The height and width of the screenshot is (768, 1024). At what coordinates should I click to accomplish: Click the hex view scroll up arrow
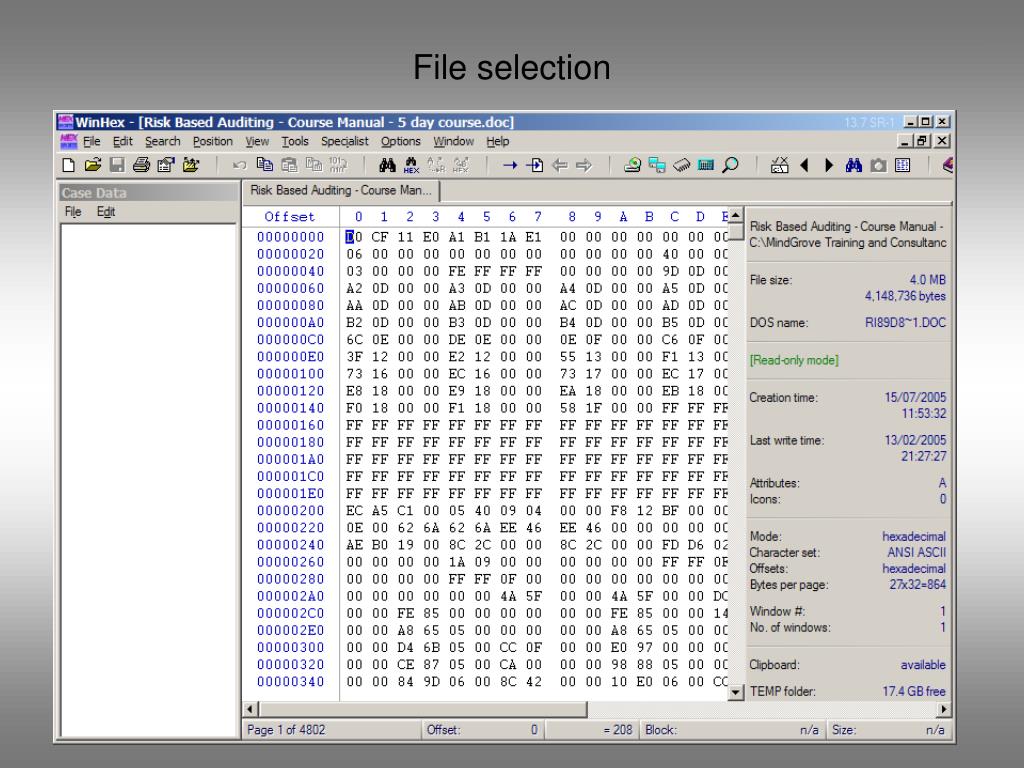pyautogui.click(x=735, y=215)
